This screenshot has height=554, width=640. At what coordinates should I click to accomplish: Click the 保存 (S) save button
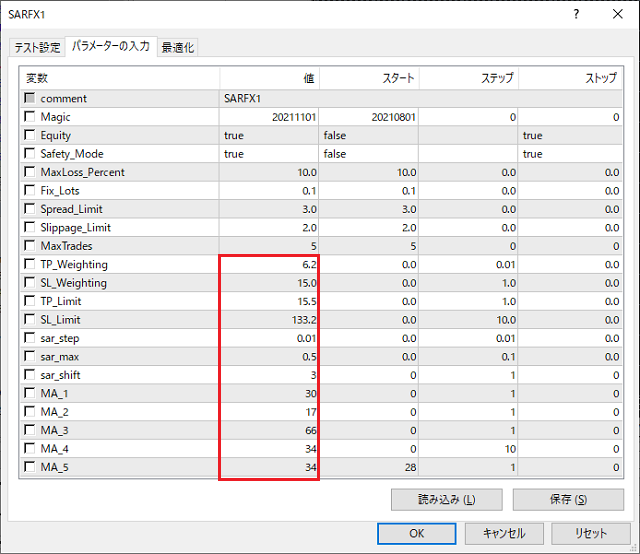(x=568, y=499)
